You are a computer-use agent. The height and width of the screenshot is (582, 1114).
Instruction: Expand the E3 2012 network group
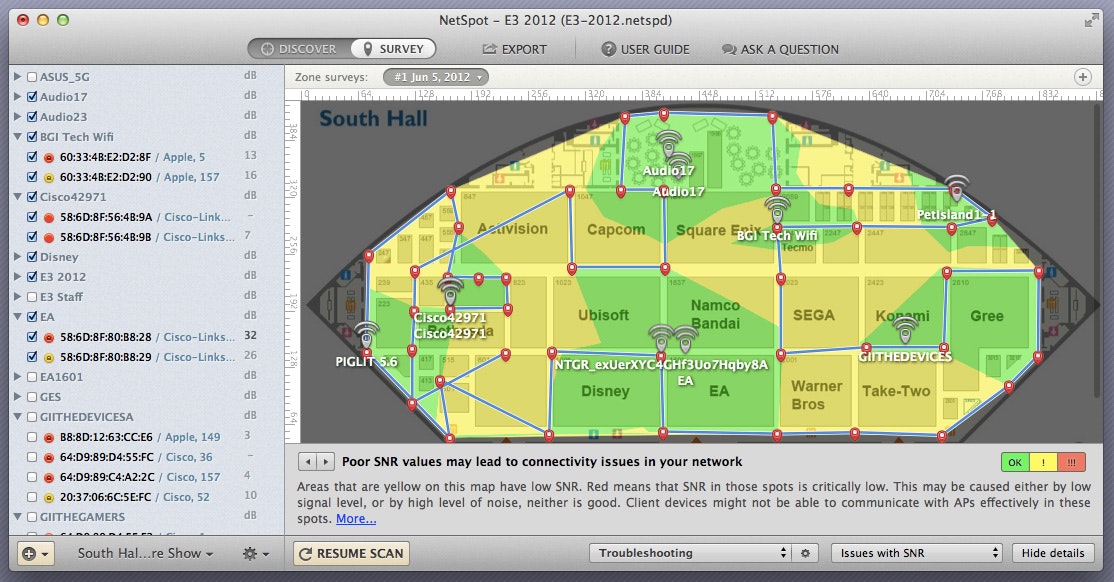pyautogui.click(x=17, y=276)
